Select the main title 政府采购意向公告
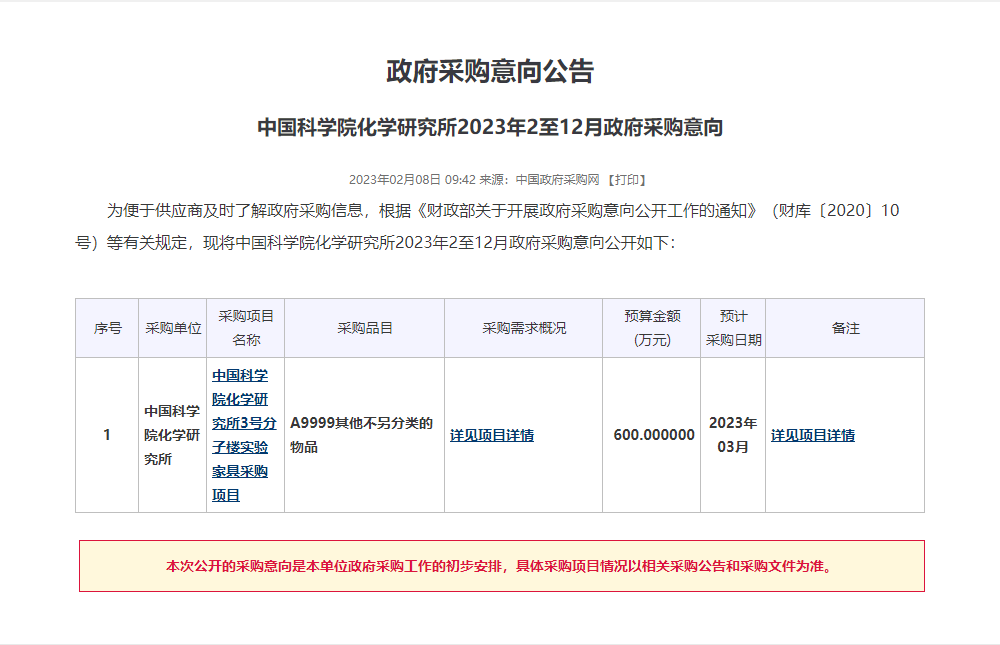This screenshot has width=1000, height=645. coord(490,71)
